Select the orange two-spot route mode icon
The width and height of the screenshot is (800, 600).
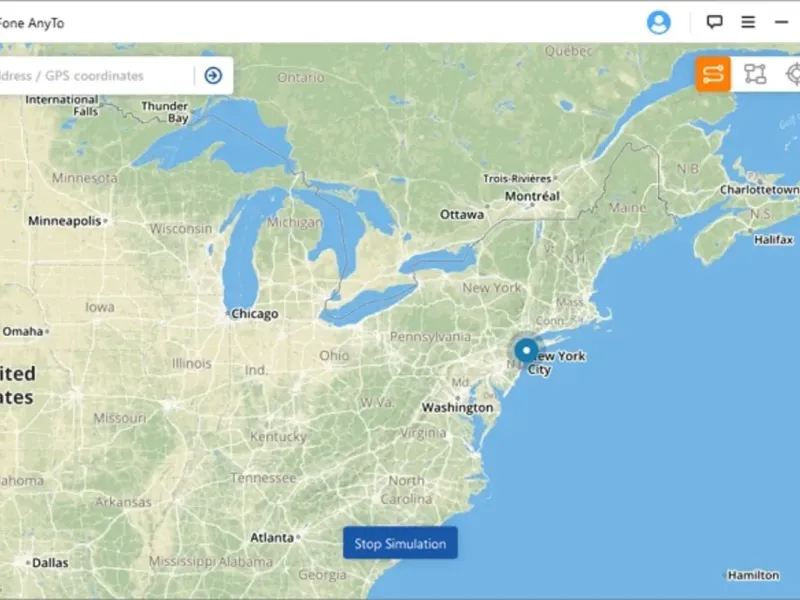click(713, 74)
